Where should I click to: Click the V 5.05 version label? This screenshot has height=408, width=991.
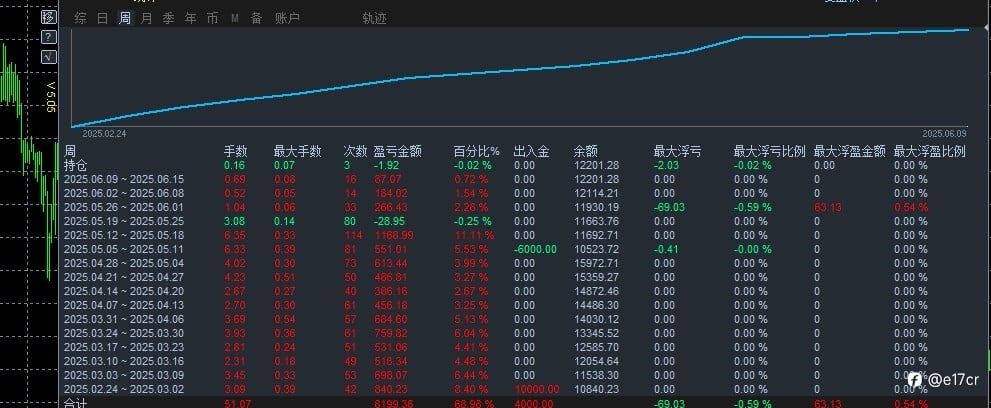(51, 97)
